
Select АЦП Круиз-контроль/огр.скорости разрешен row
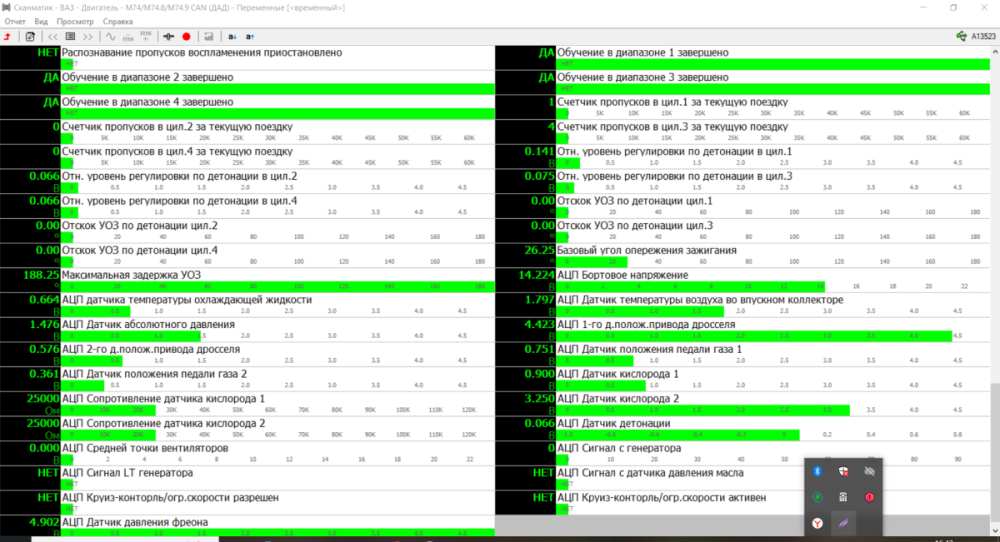pos(247,502)
